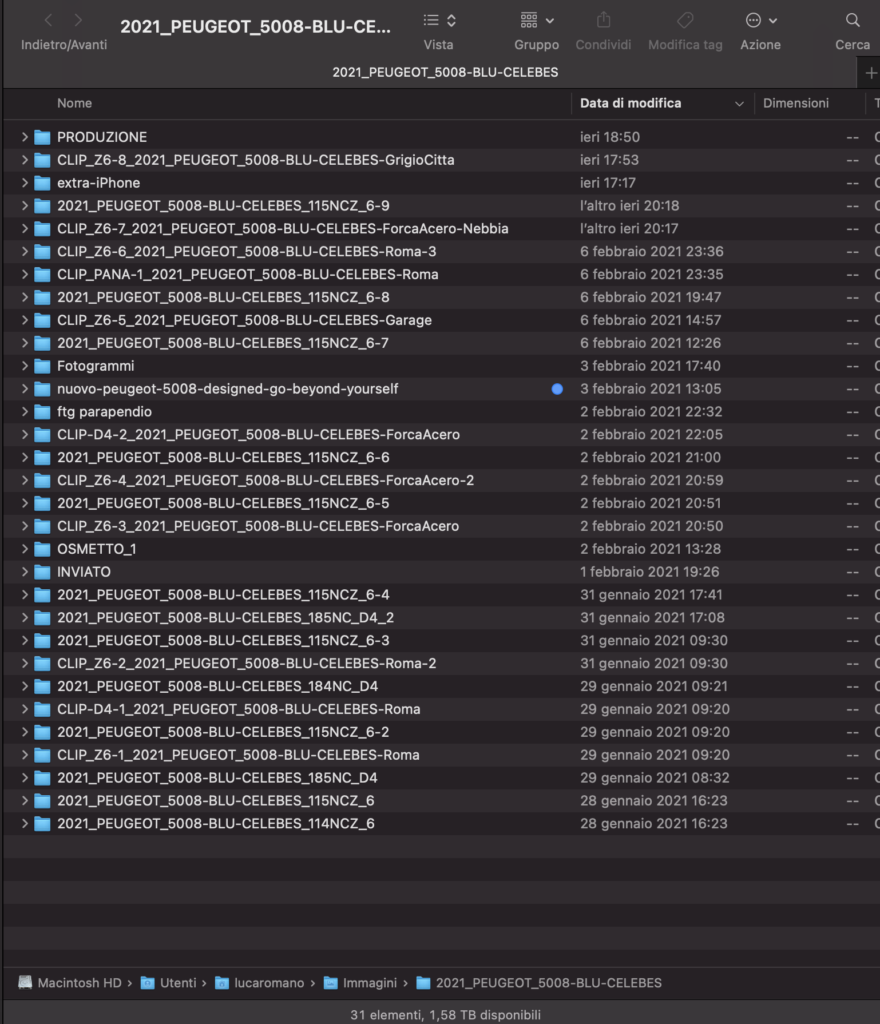Open the Vista list view switcher
This screenshot has height=1024, width=880.
(x=438, y=20)
